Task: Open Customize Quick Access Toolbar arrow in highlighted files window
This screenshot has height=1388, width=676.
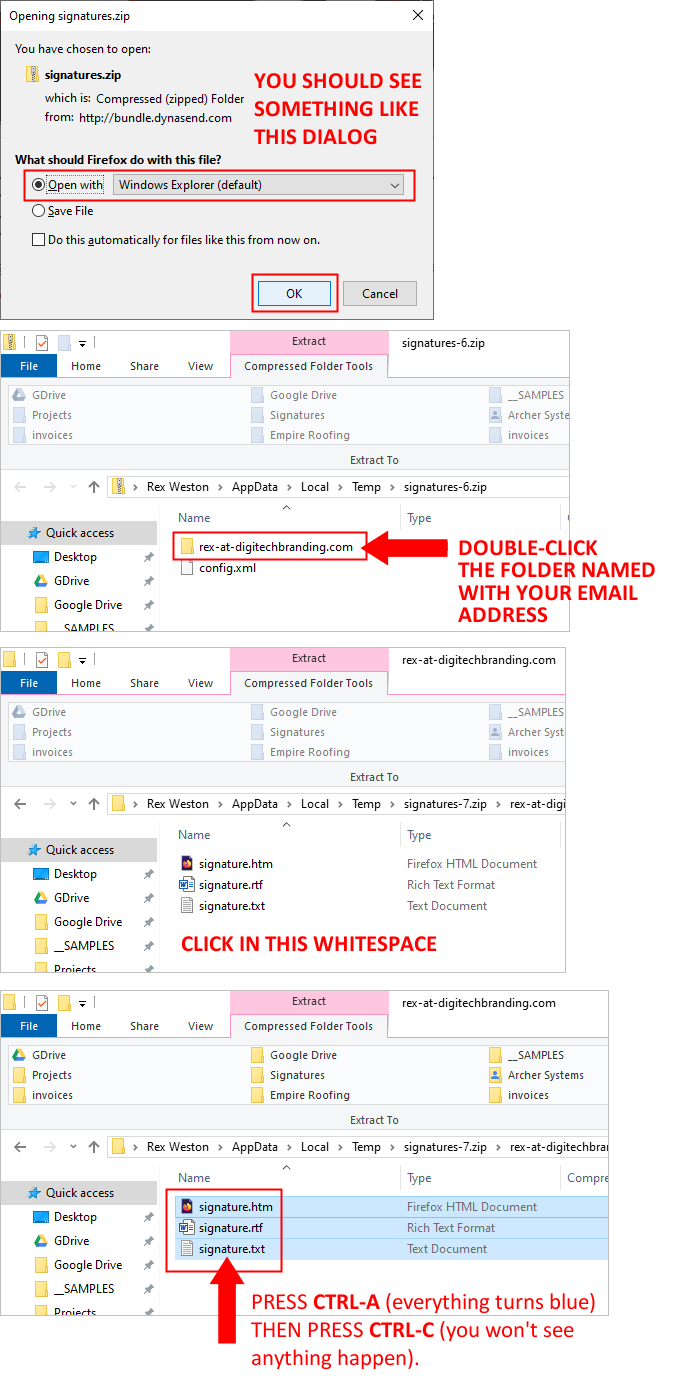Action: click(83, 1003)
